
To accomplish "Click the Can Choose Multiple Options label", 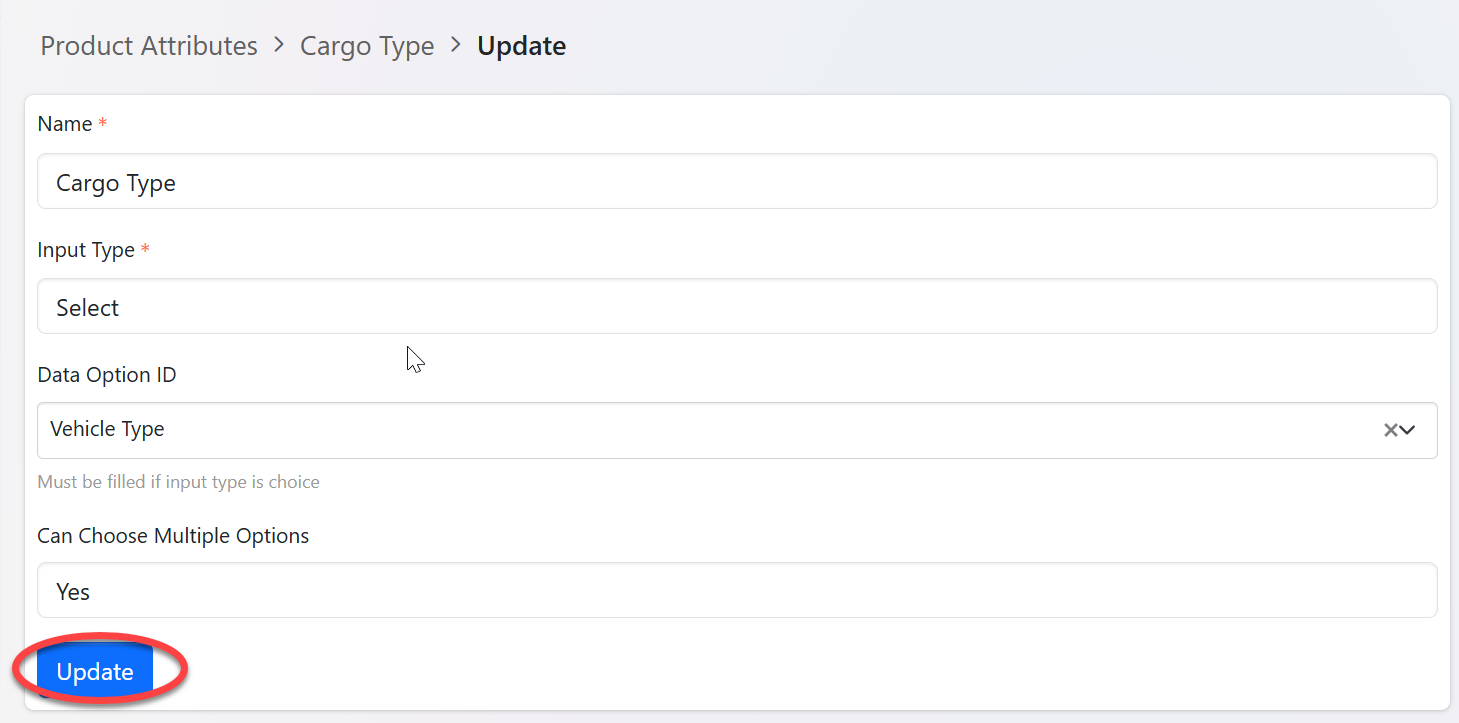I will click(173, 536).
